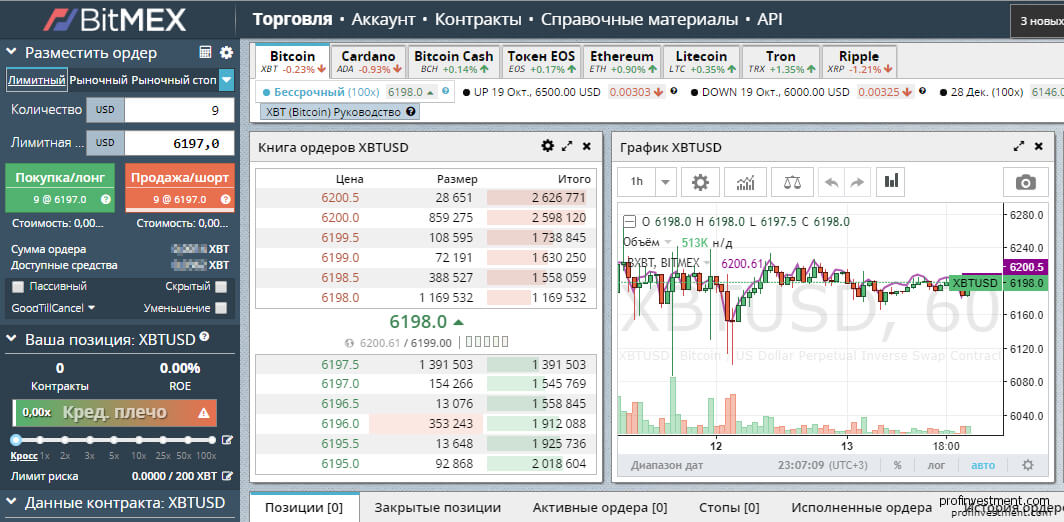Image resolution: width=1064 pixels, height=522 pixels.
Task: Open XBT (Bitcoin) Руководство guide
Action: tap(340, 112)
